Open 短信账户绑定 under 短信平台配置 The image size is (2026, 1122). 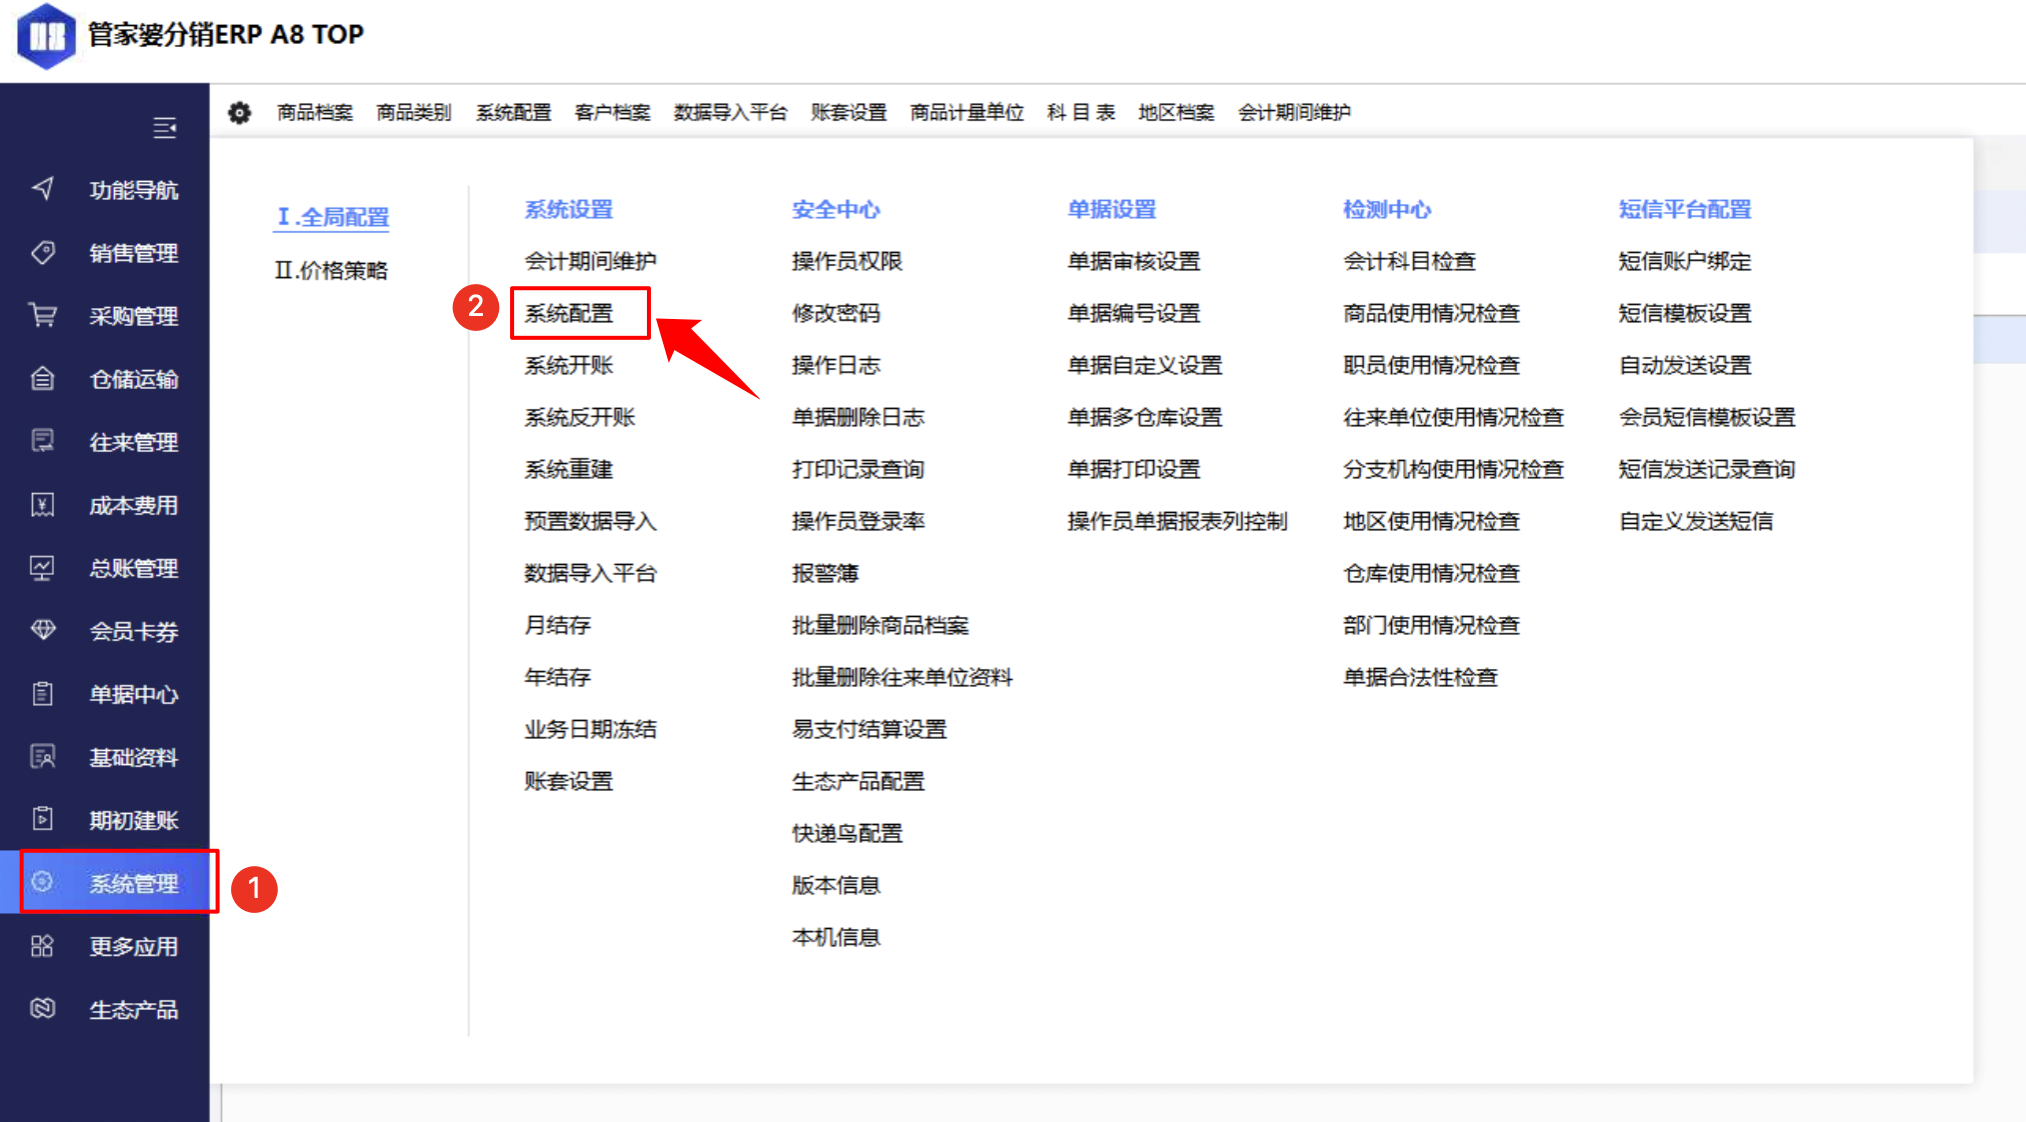coord(1685,261)
